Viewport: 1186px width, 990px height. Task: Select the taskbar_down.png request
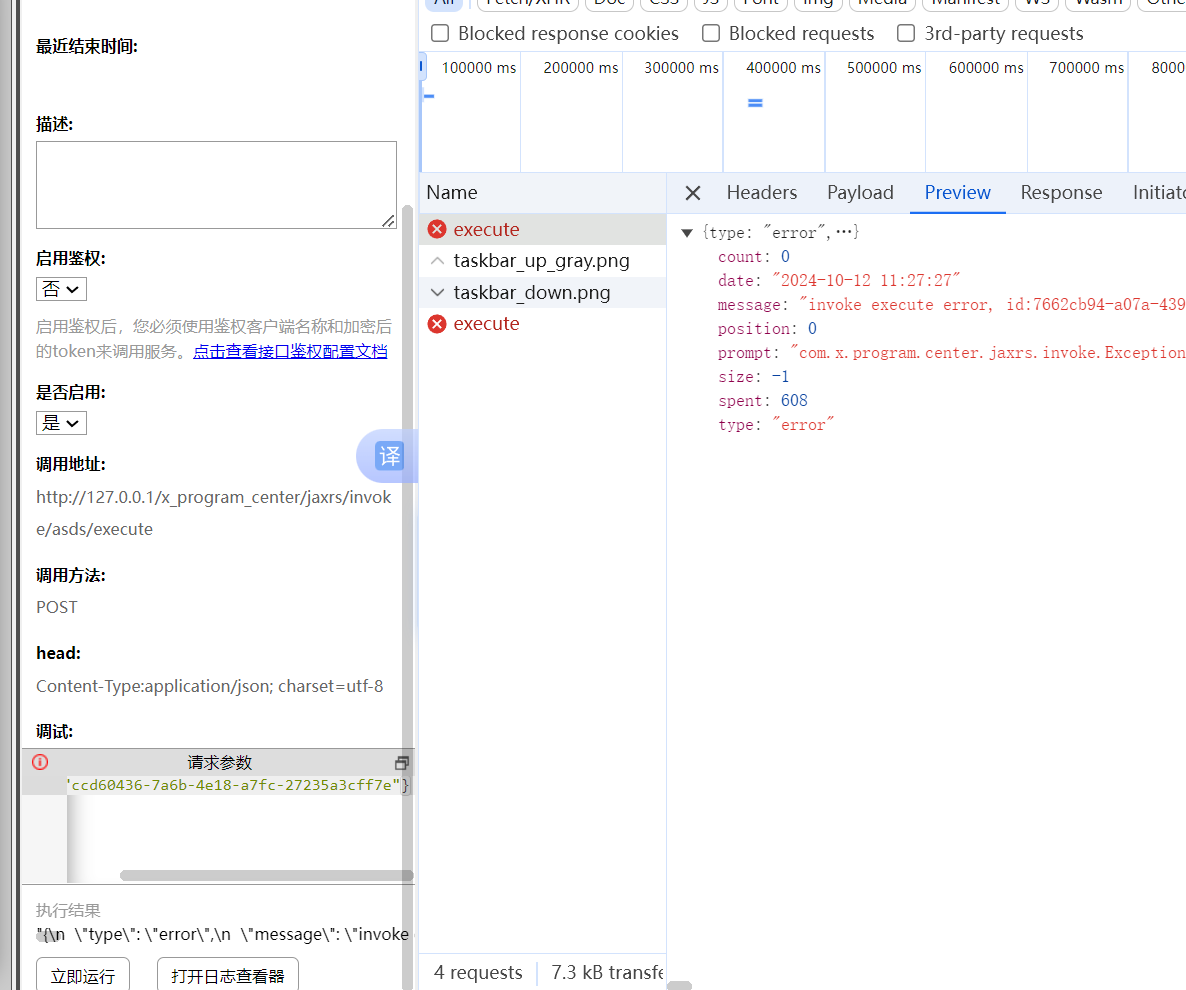(x=531, y=293)
